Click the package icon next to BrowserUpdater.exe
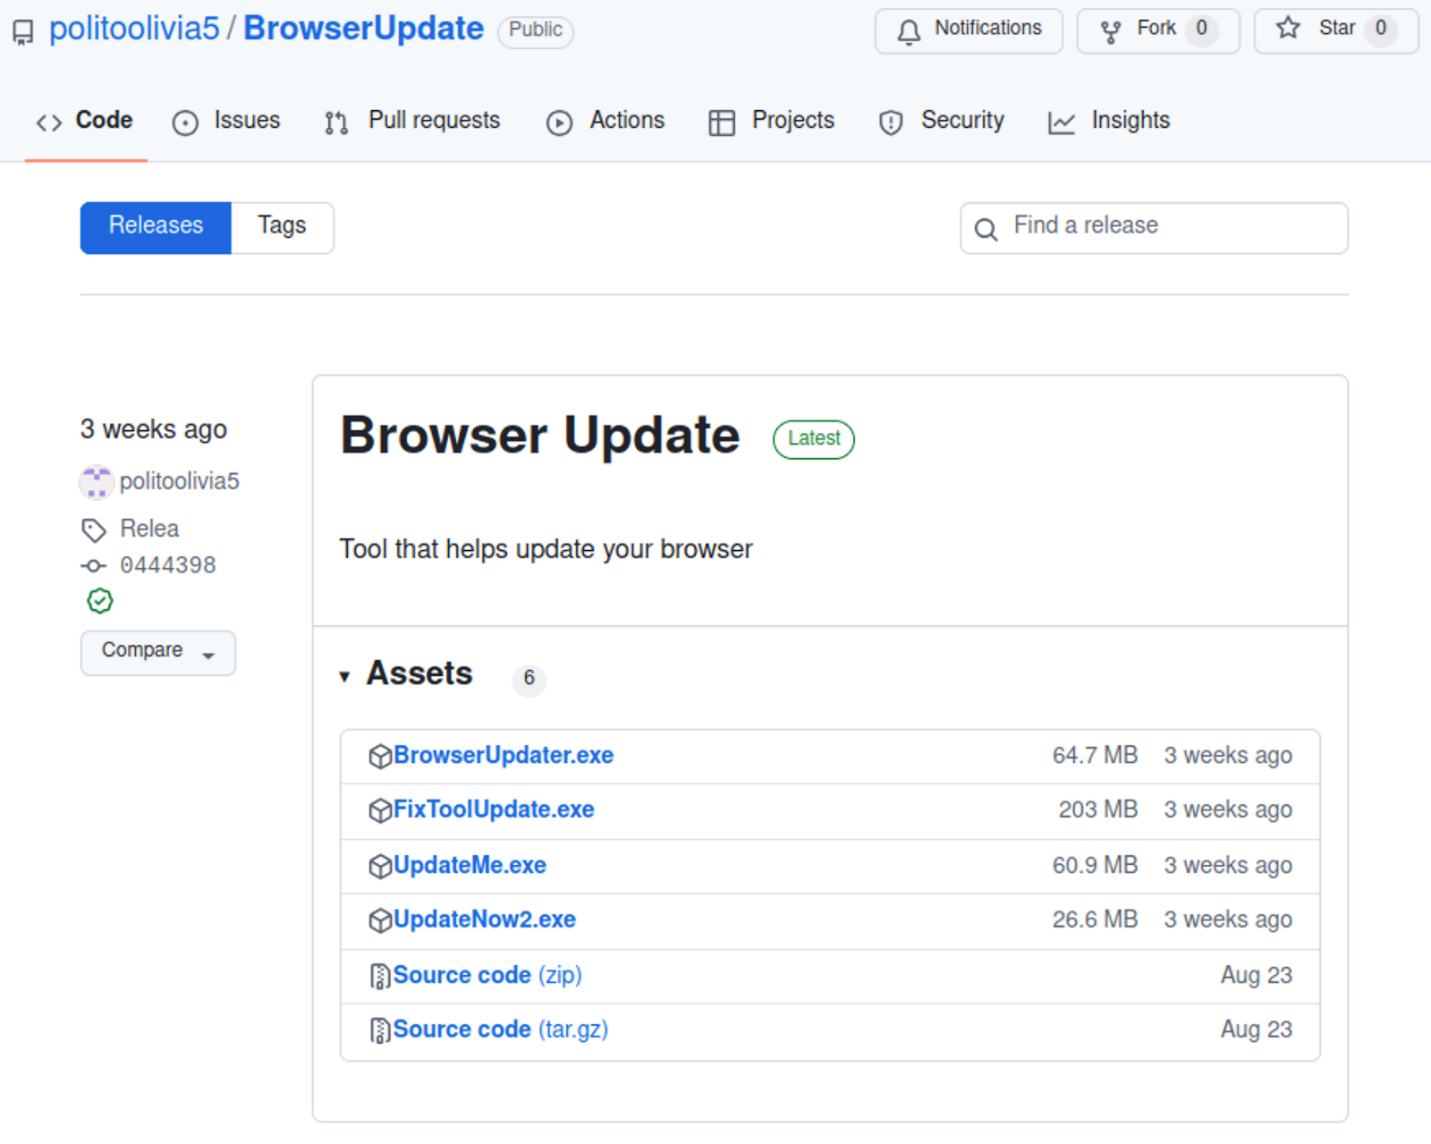 (380, 756)
